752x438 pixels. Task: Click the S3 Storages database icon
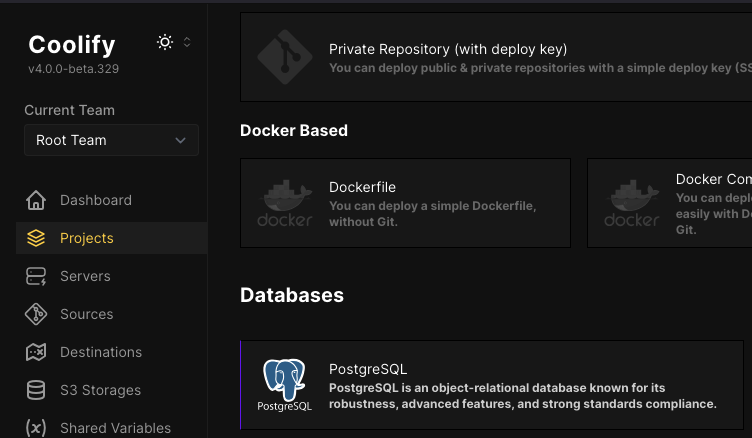click(36, 390)
